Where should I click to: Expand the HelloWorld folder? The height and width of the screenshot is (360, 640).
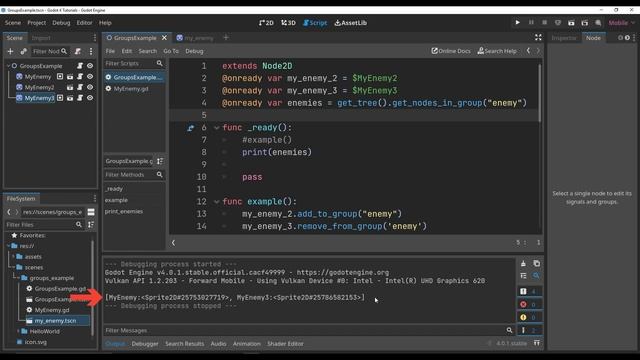18,331
